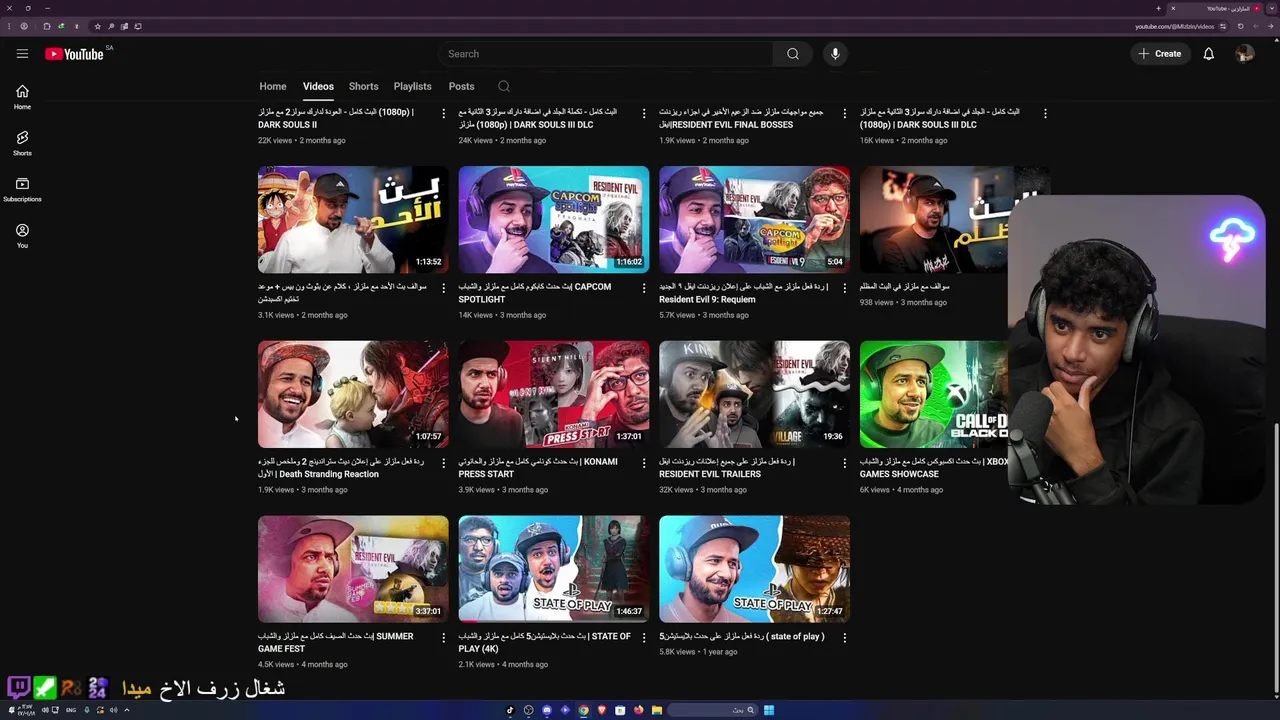Screen dimensions: 1280x720
Task: Play the 1:37:01 Silent Hill Konami thumbnail
Action: pos(554,395)
